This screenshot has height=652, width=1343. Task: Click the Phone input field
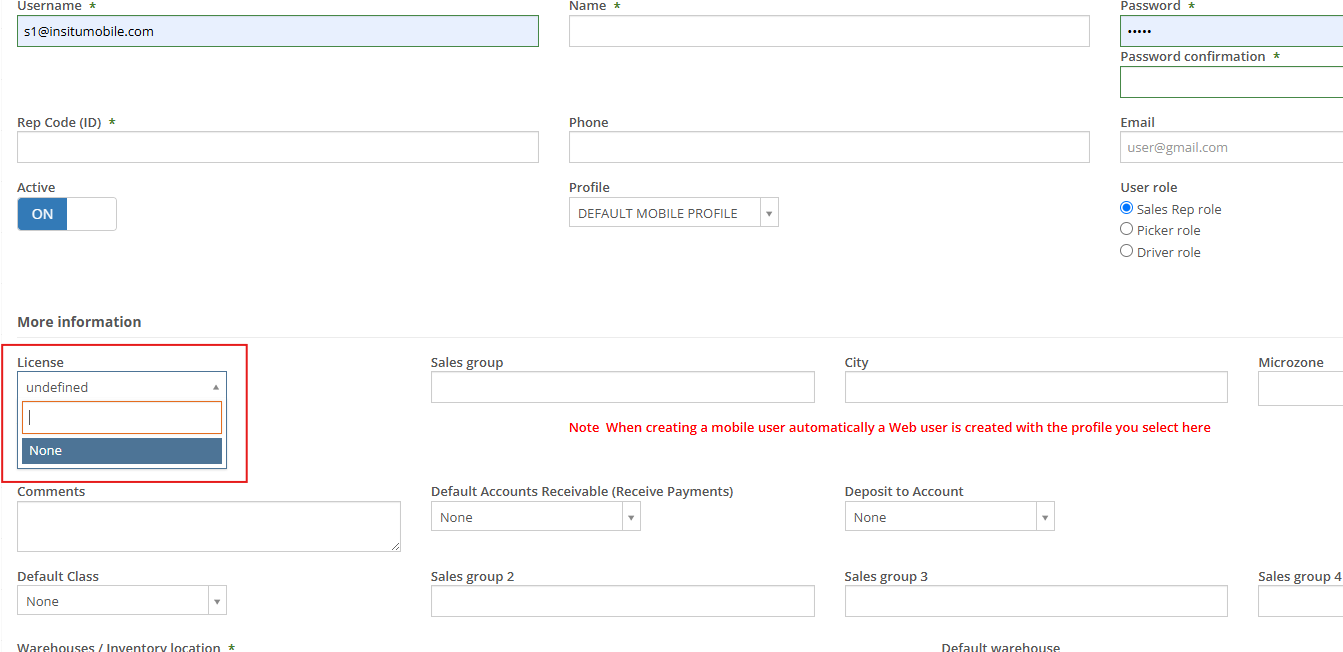pyautogui.click(x=829, y=147)
